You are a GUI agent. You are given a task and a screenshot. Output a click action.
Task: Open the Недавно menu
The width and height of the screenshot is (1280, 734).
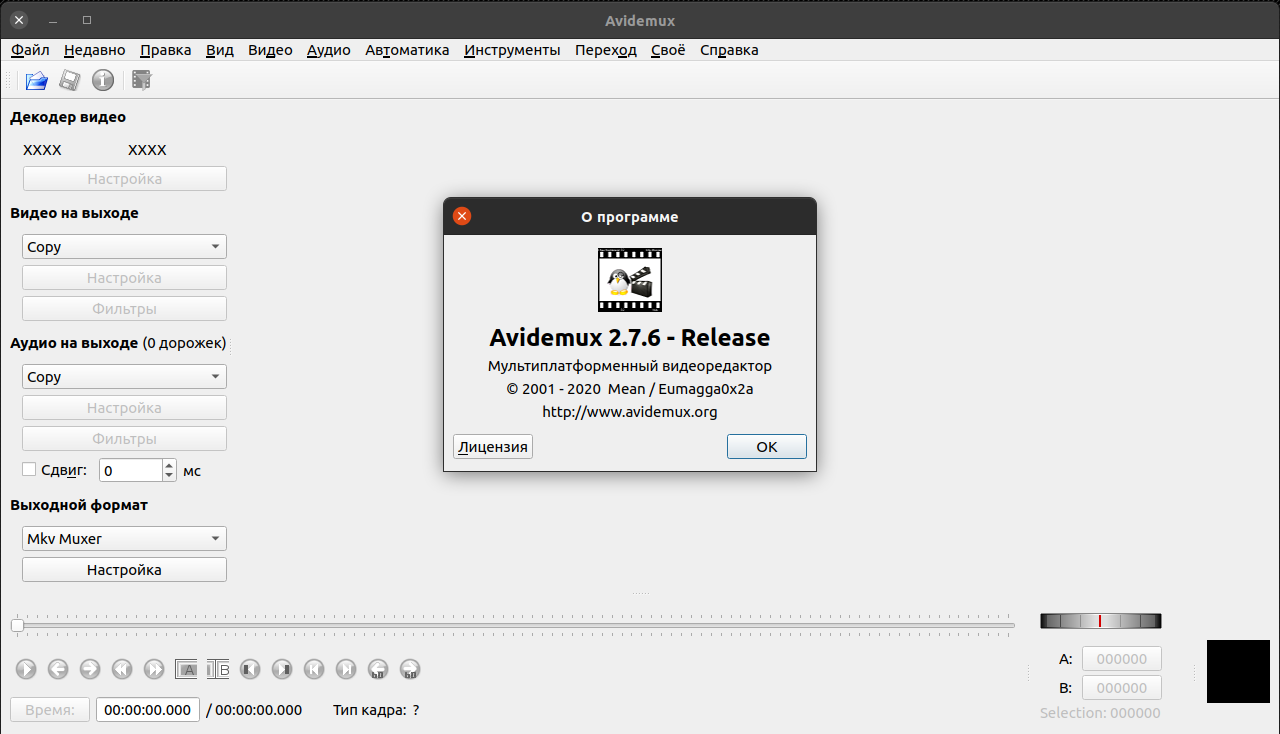(x=95, y=50)
